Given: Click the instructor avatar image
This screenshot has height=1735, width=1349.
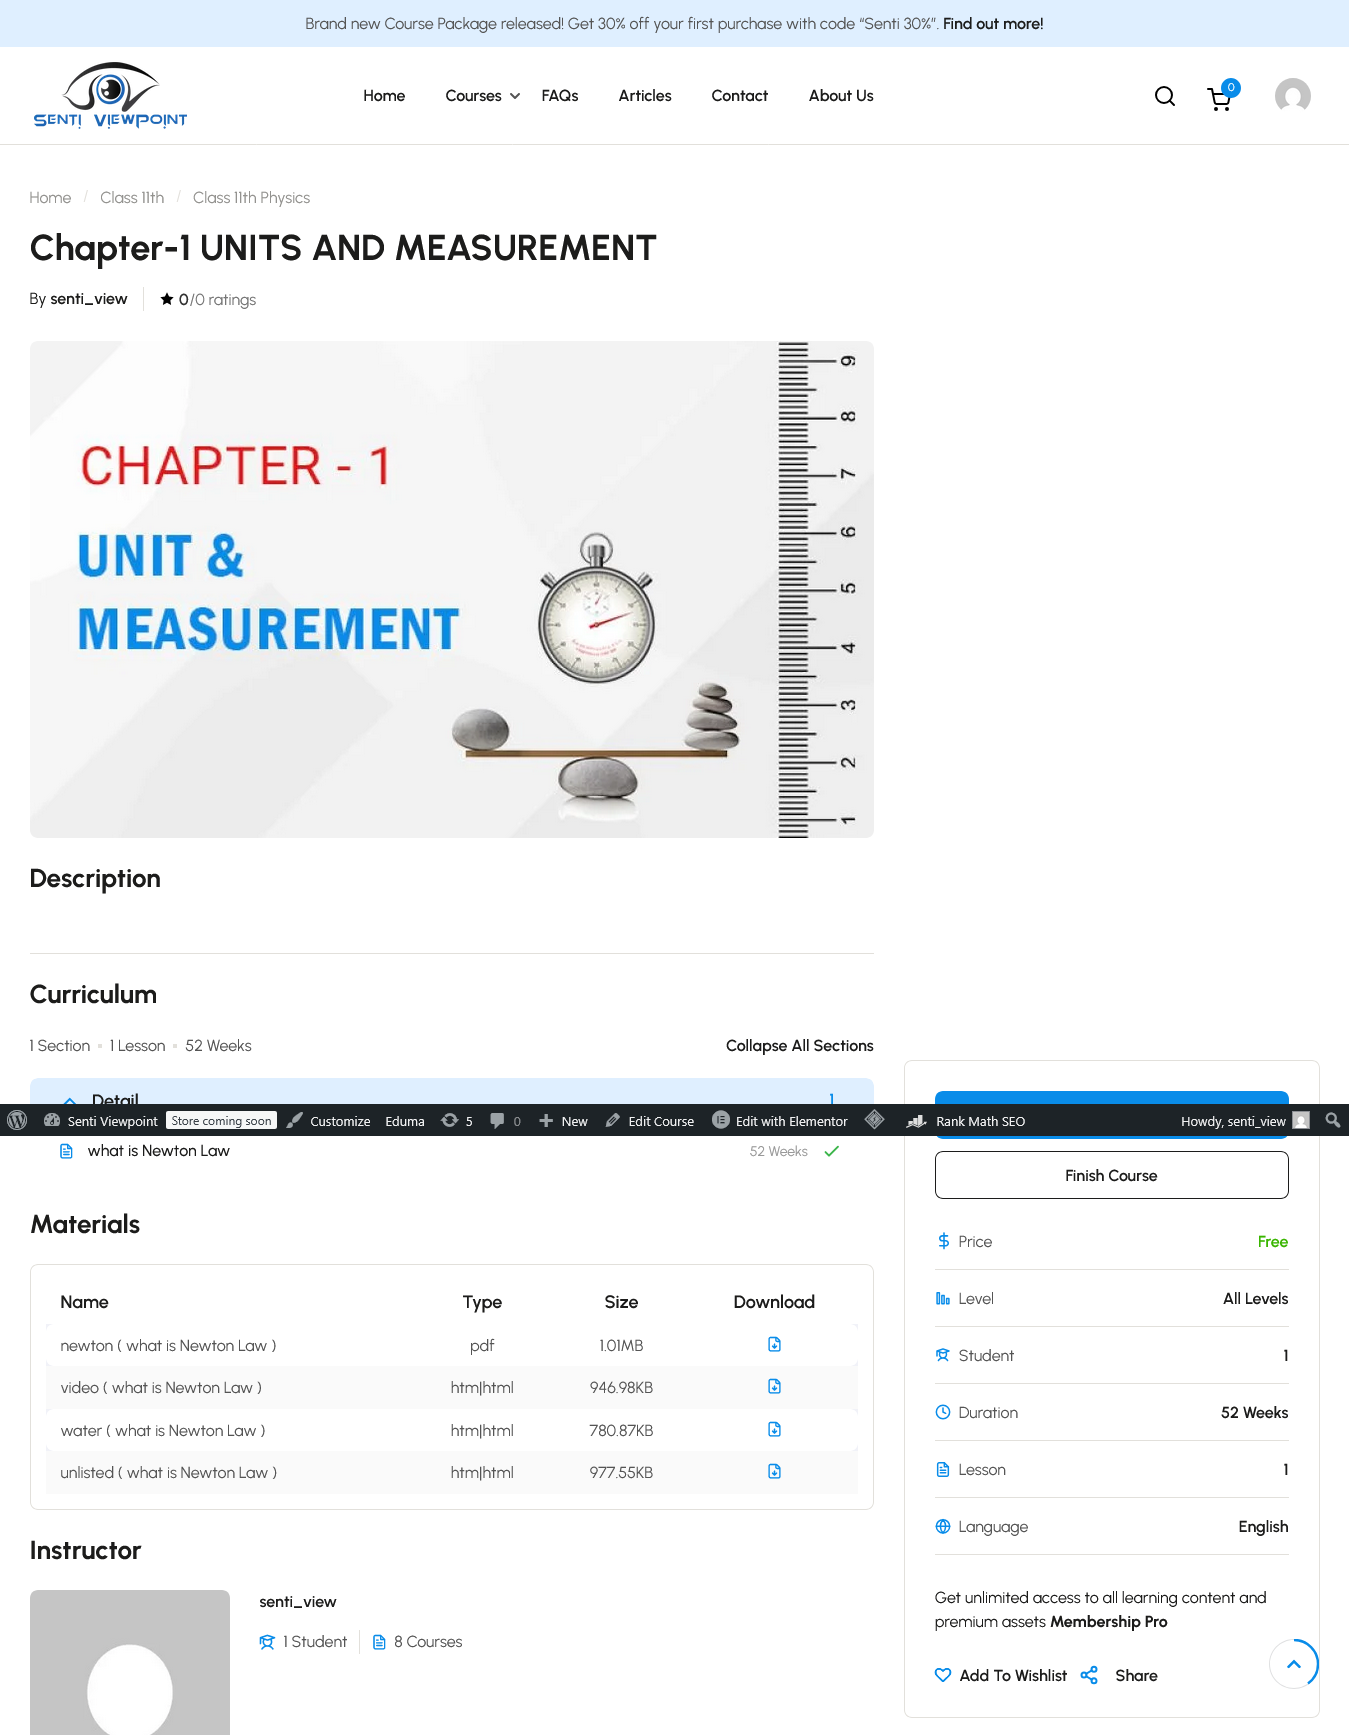Looking at the screenshot, I should (130, 1662).
